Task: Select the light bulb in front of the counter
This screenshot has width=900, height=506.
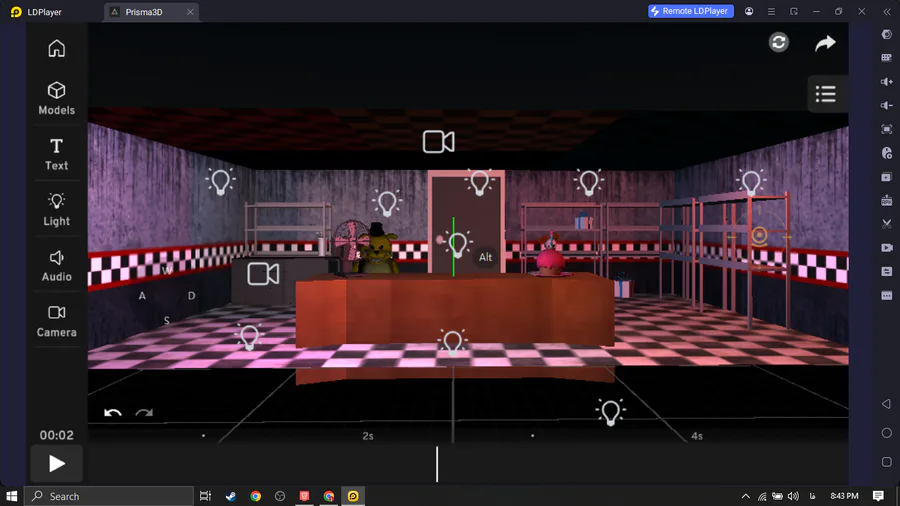Action: click(452, 342)
